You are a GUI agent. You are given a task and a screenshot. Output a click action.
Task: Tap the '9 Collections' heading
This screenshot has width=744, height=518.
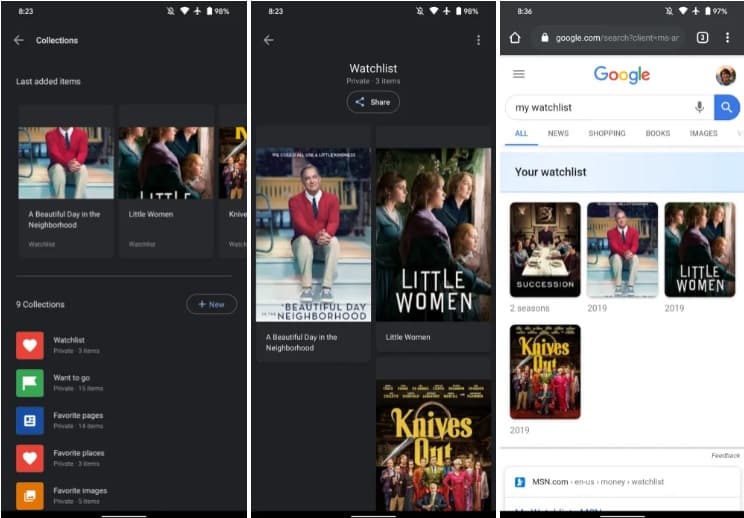pos(40,305)
